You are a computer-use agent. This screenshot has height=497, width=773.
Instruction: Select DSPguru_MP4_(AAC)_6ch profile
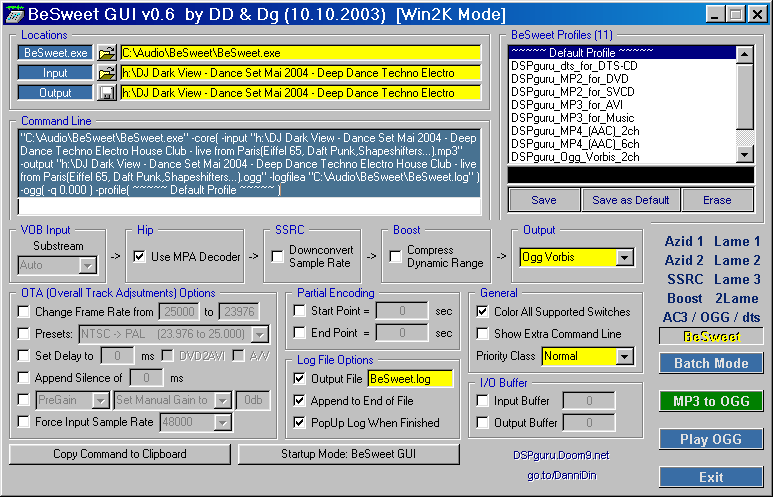click(622, 144)
